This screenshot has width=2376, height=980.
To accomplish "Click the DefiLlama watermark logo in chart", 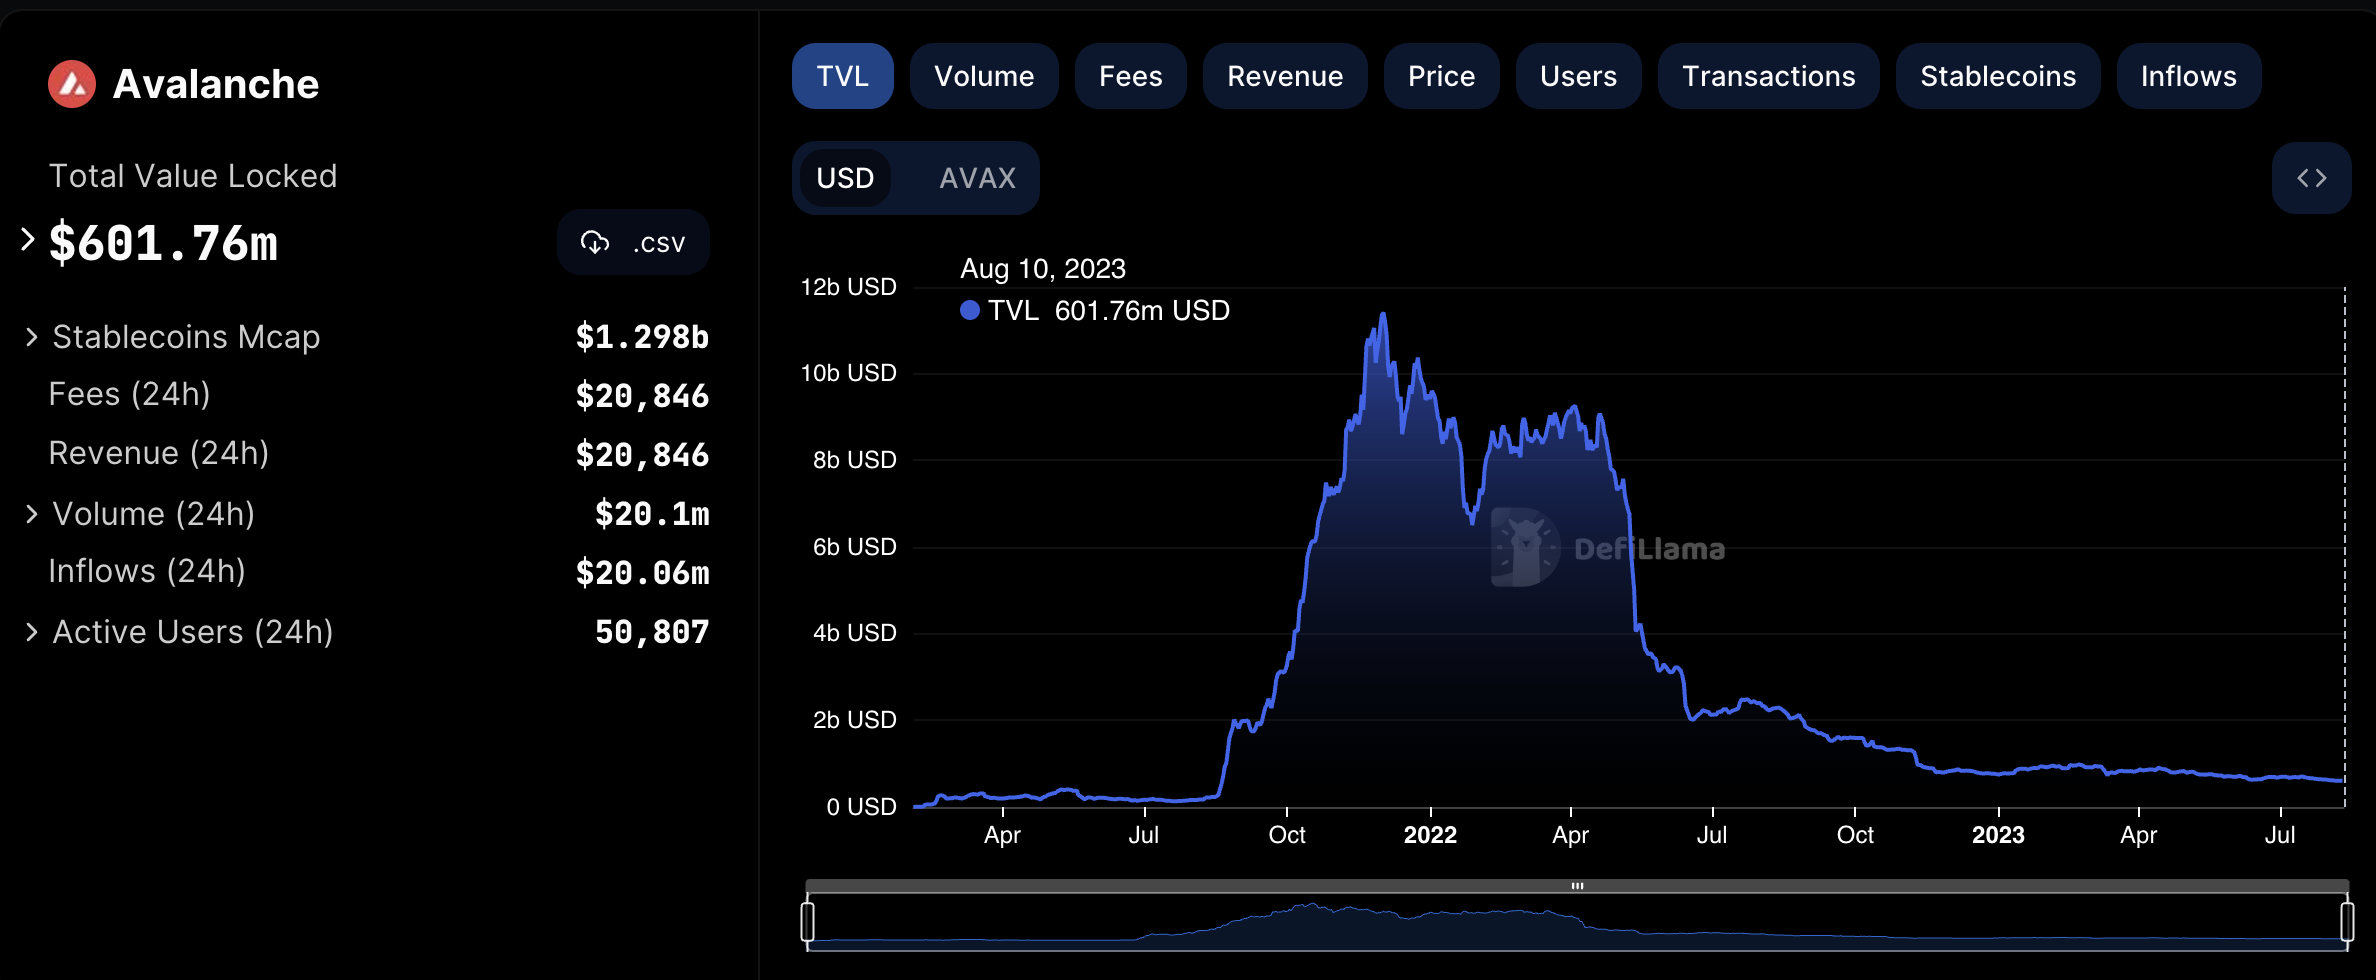I will [x=1525, y=547].
